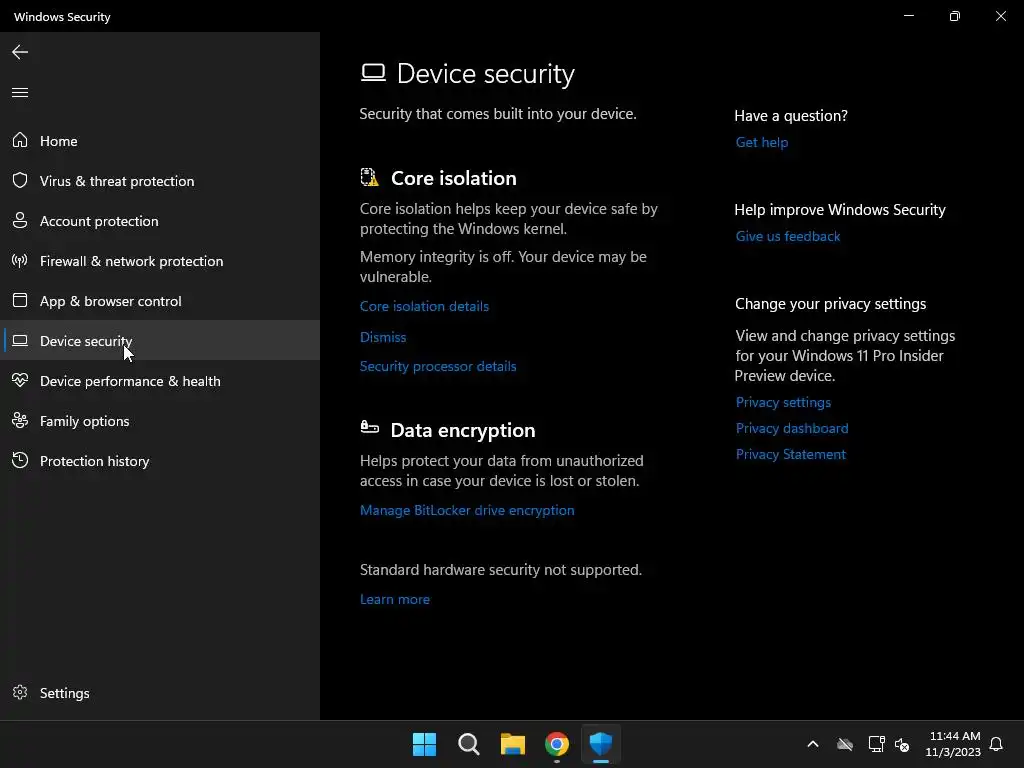Click the Core isolation heading
This screenshot has width=1024, height=768.
453,178
